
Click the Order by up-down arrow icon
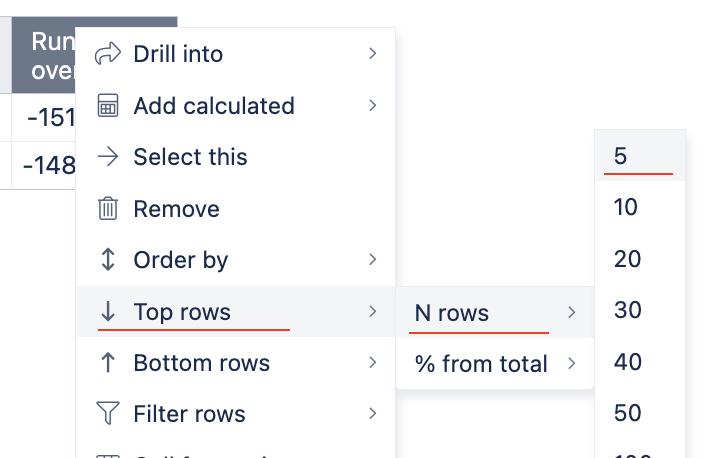click(108, 260)
